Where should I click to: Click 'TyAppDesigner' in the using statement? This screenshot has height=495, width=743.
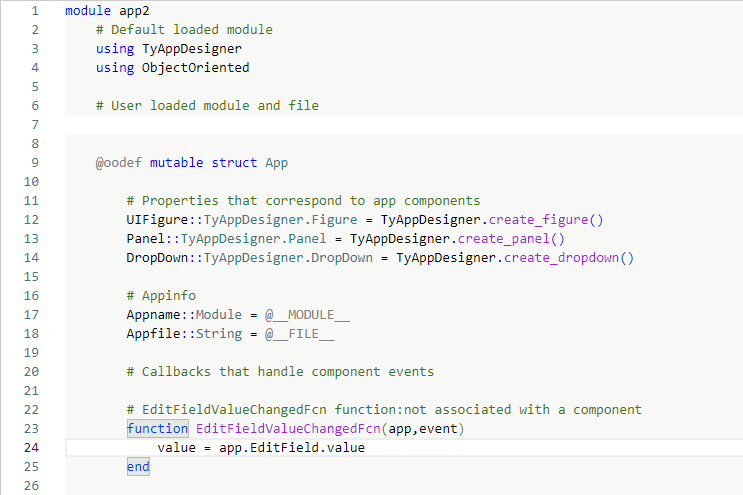(x=192, y=49)
